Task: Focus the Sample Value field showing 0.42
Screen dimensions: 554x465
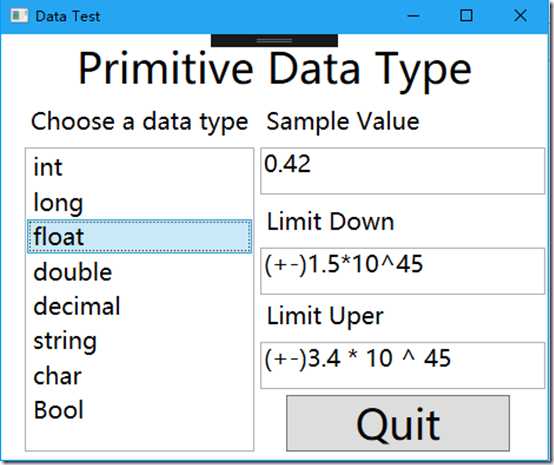Action: click(x=402, y=171)
